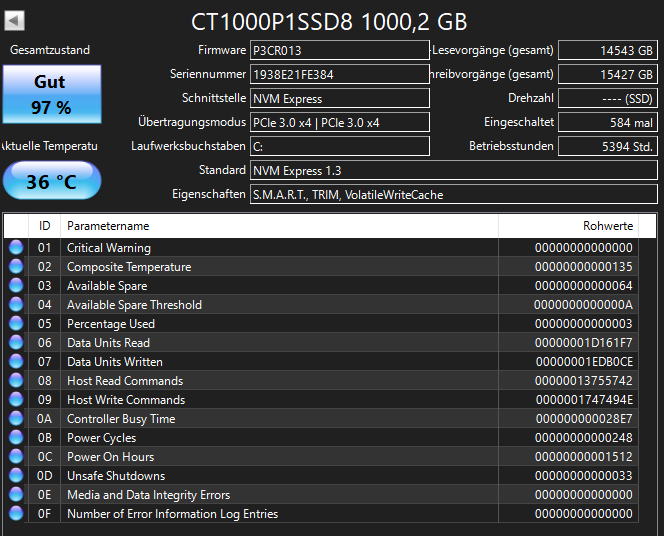Click the Lesevorgänge value 14543 GB
664x536 pixels.
tap(608, 50)
